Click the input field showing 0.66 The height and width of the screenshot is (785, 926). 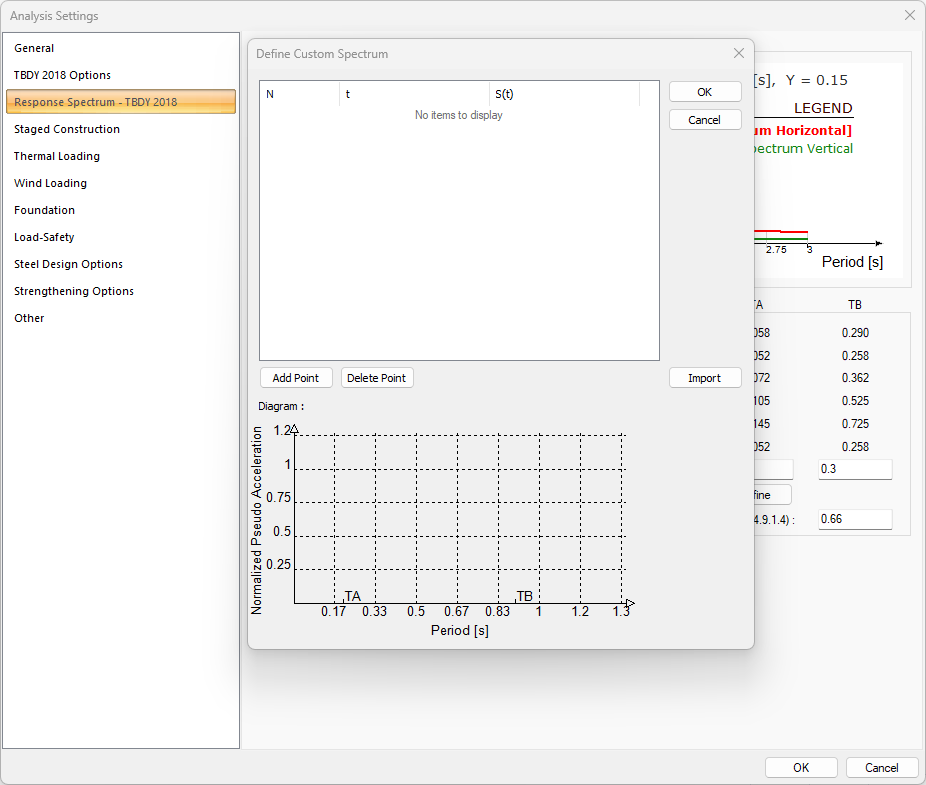(854, 520)
